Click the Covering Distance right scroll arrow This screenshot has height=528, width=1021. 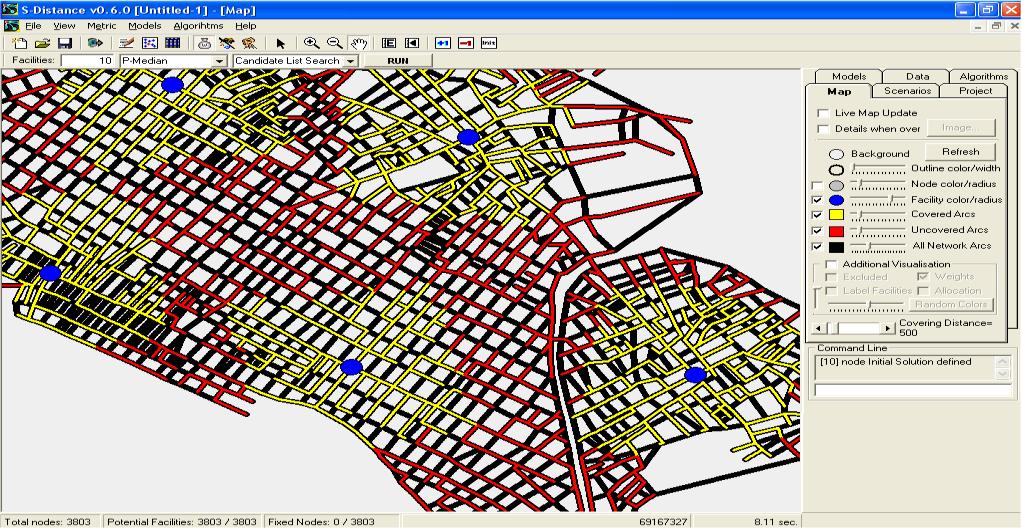(888, 328)
